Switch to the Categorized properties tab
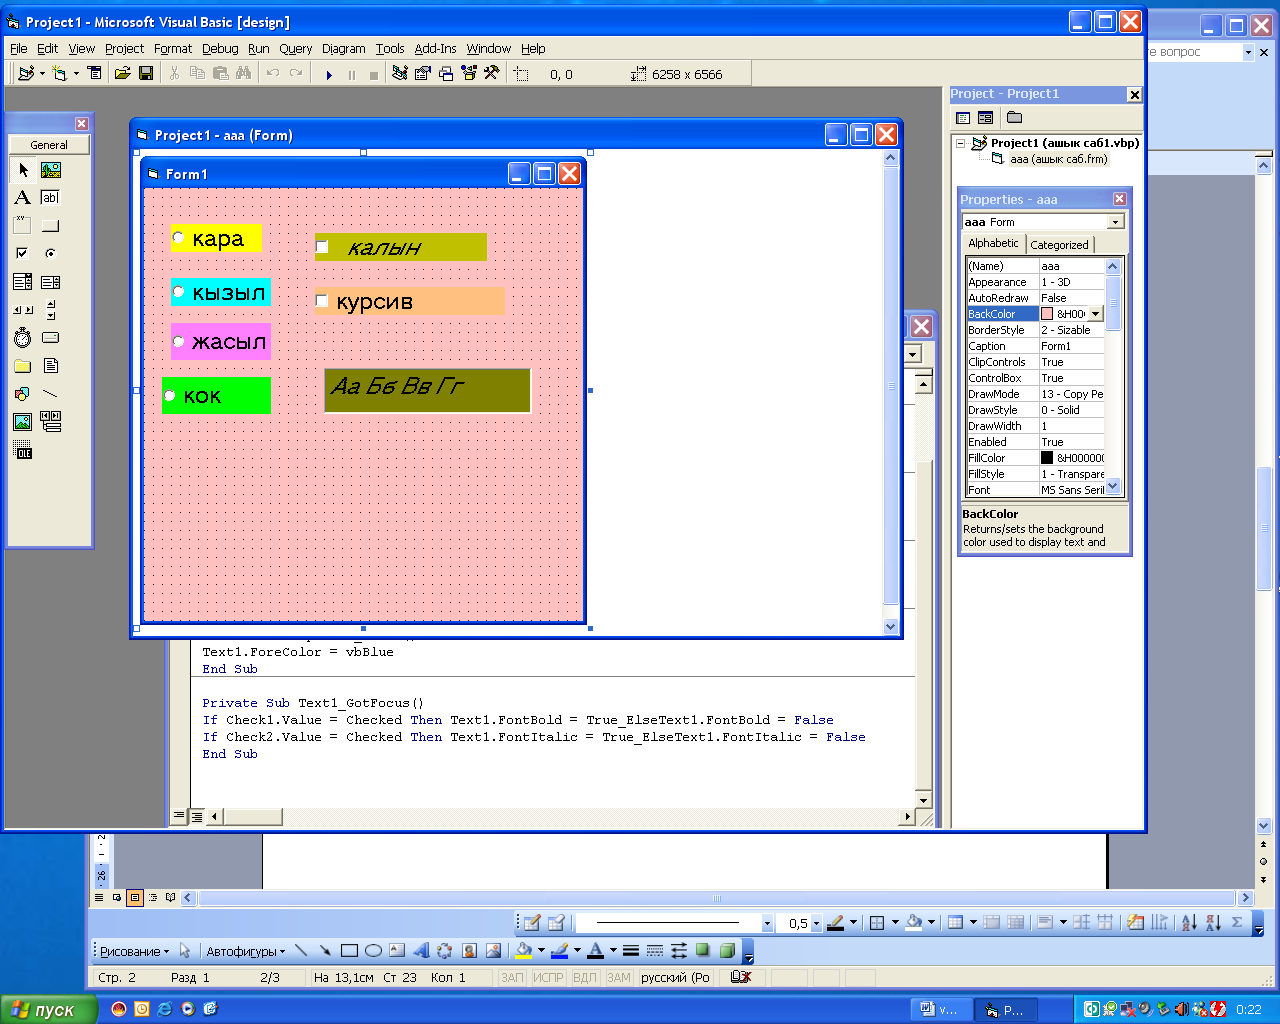1280x1024 pixels. point(1059,244)
